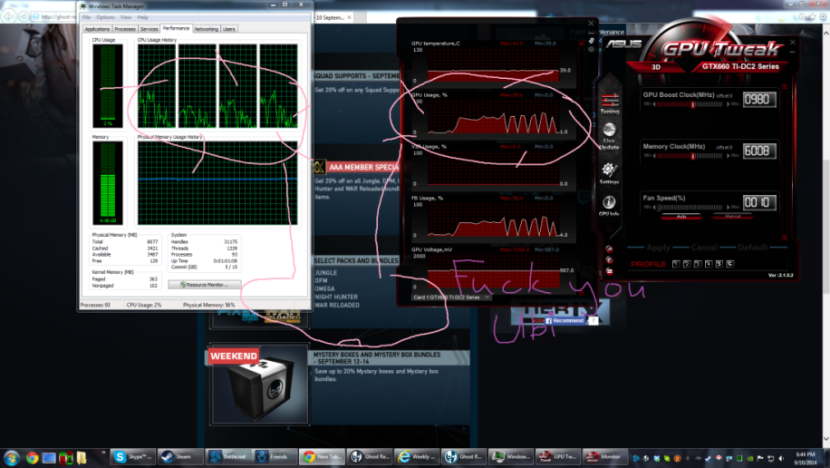Open the GPU Info panel
This screenshot has height=468, width=830.
point(609,205)
